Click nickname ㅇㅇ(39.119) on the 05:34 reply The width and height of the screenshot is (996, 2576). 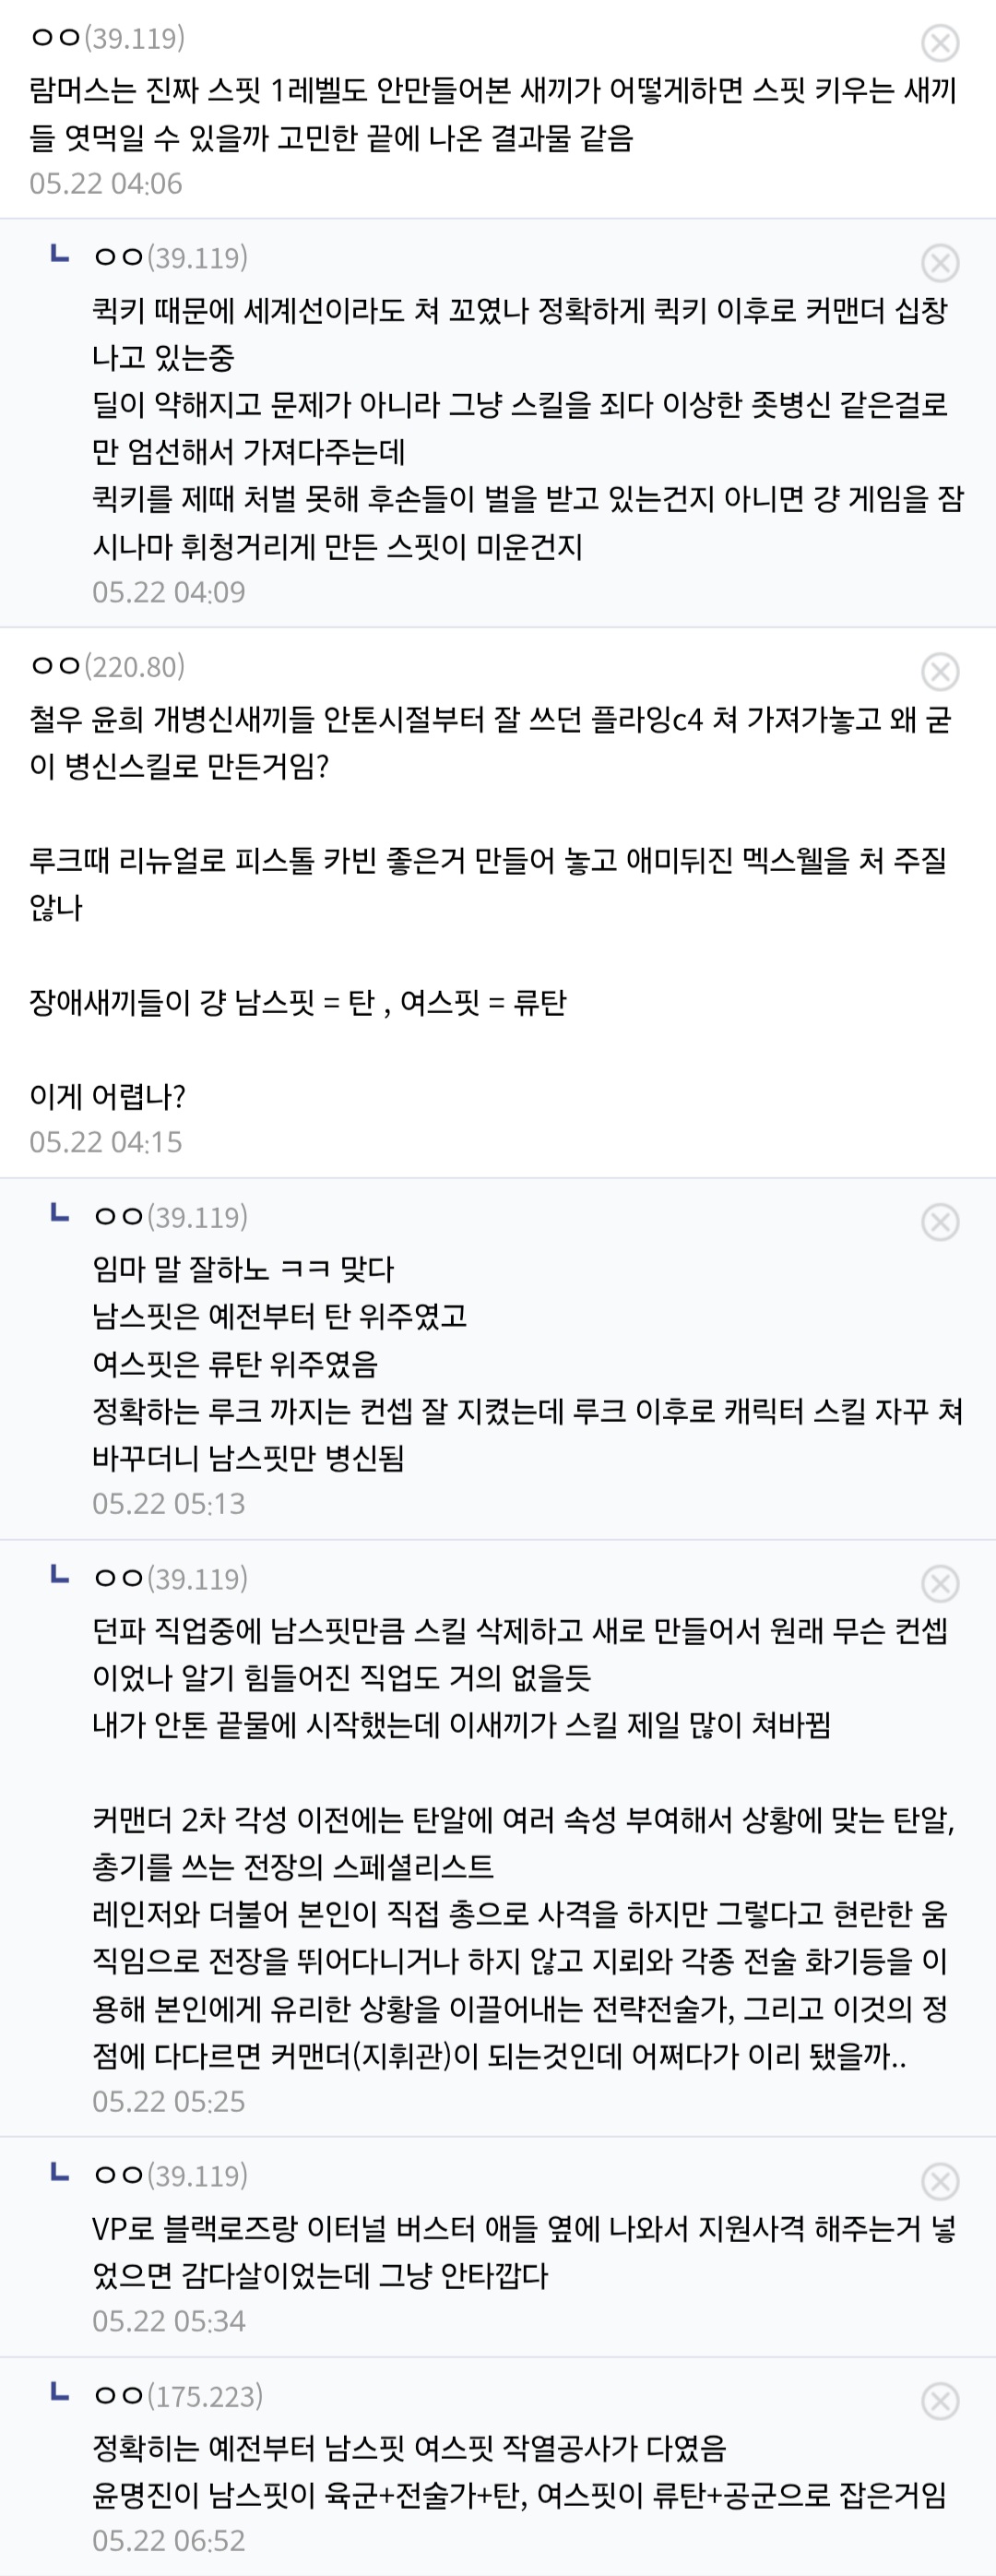[170, 2176]
